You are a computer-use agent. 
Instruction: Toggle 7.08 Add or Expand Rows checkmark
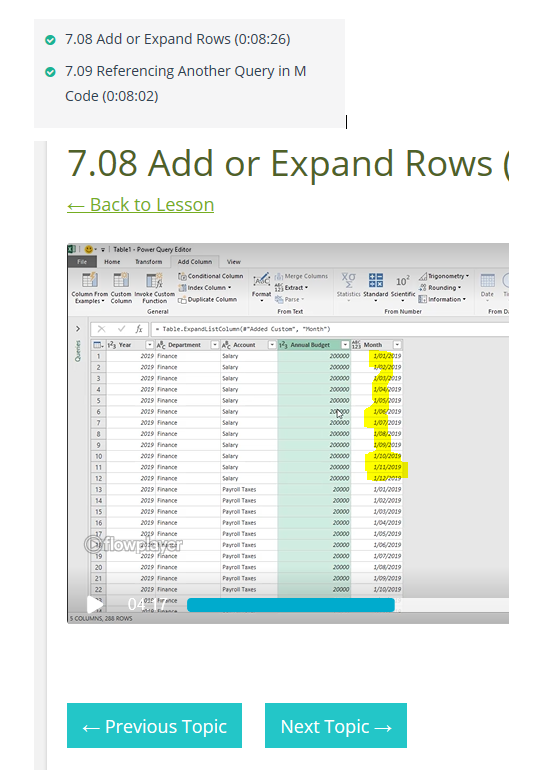click(50, 40)
